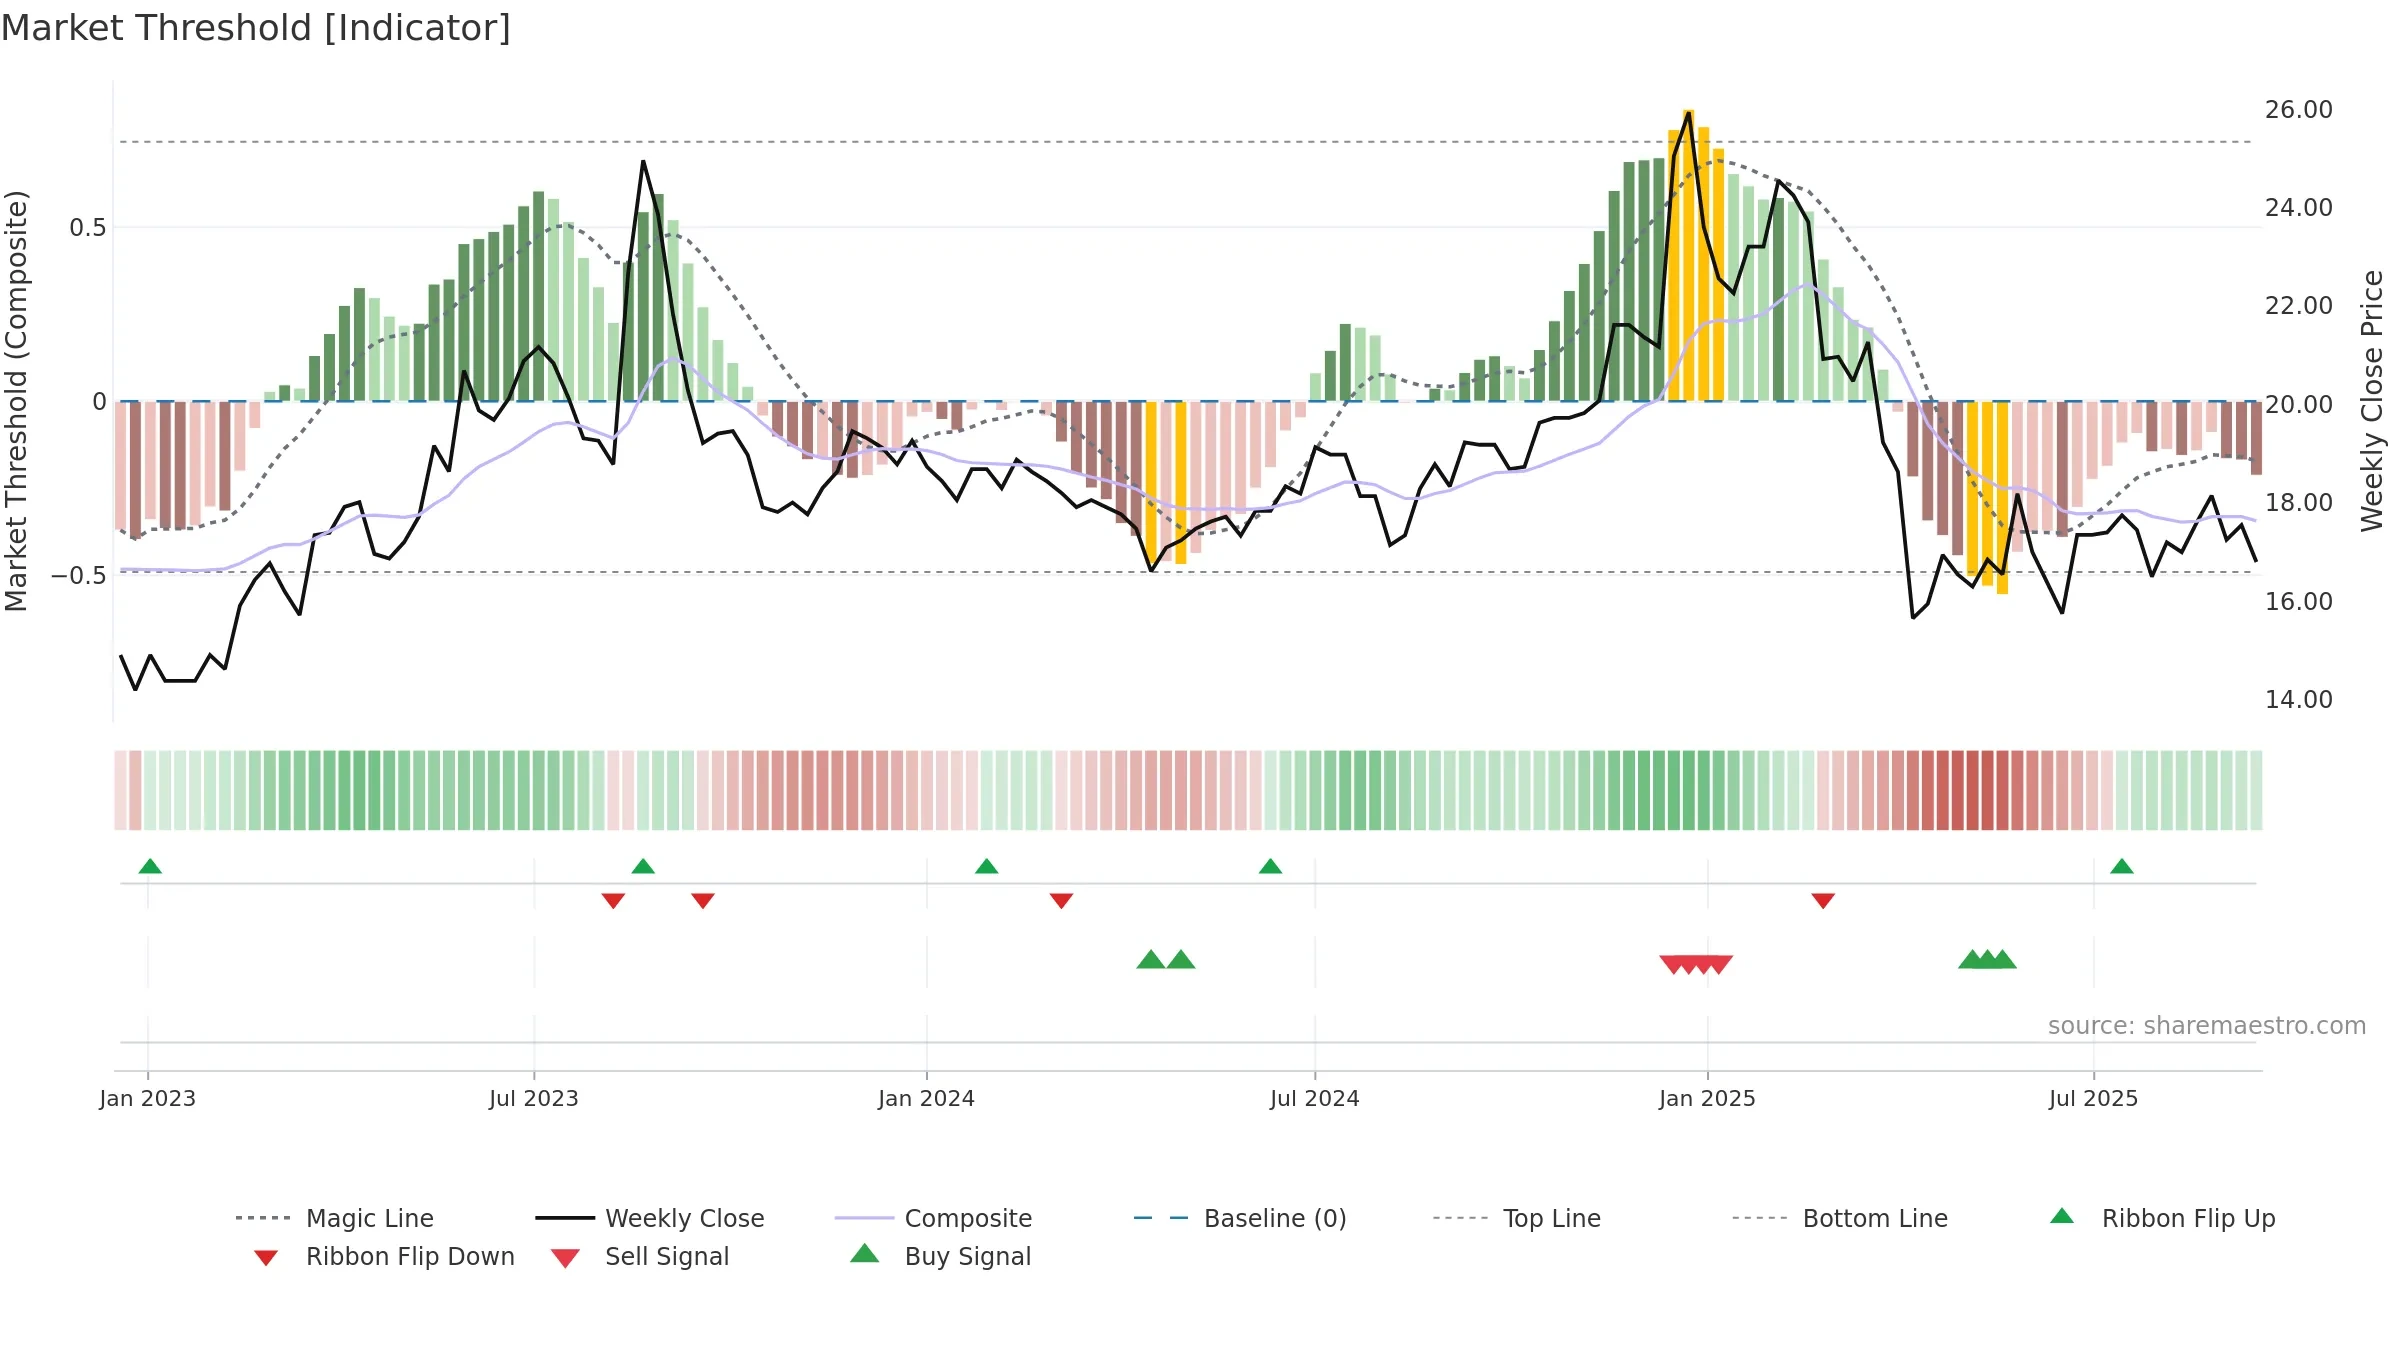
Task: Click the Ribbon Flip Up triangle after Jul 2025
Action: (2122, 866)
